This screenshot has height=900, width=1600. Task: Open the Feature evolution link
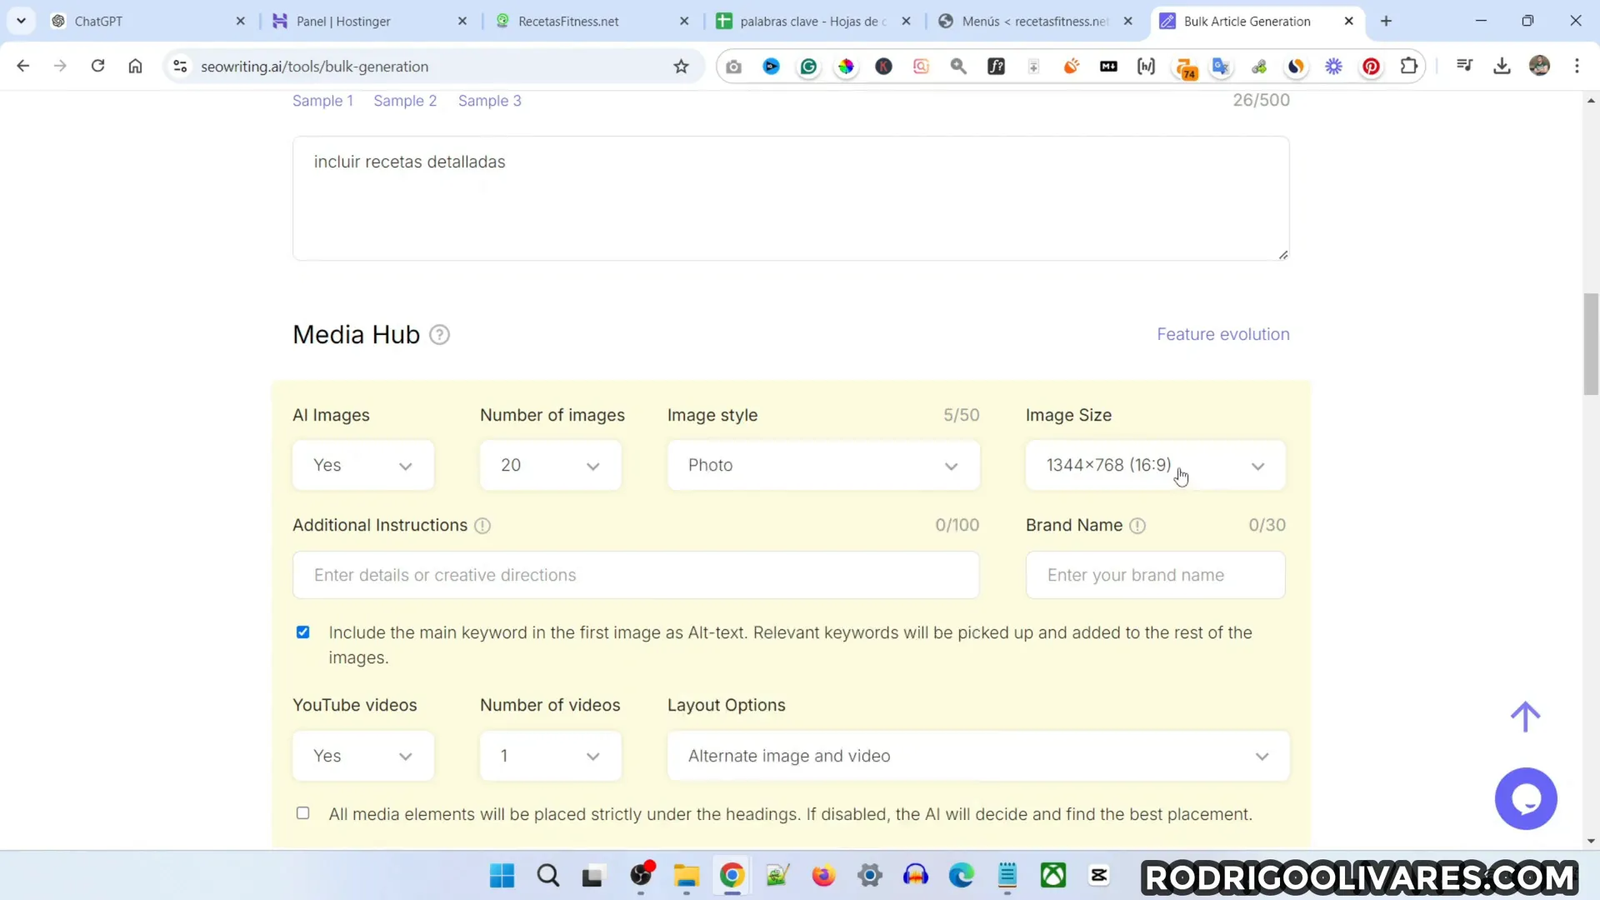[1222, 334]
